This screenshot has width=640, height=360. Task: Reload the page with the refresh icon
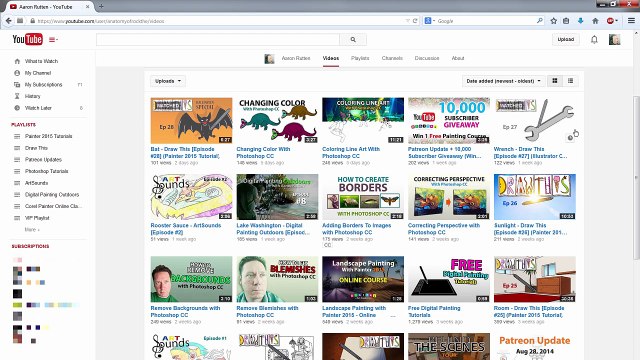click(416, 21)
